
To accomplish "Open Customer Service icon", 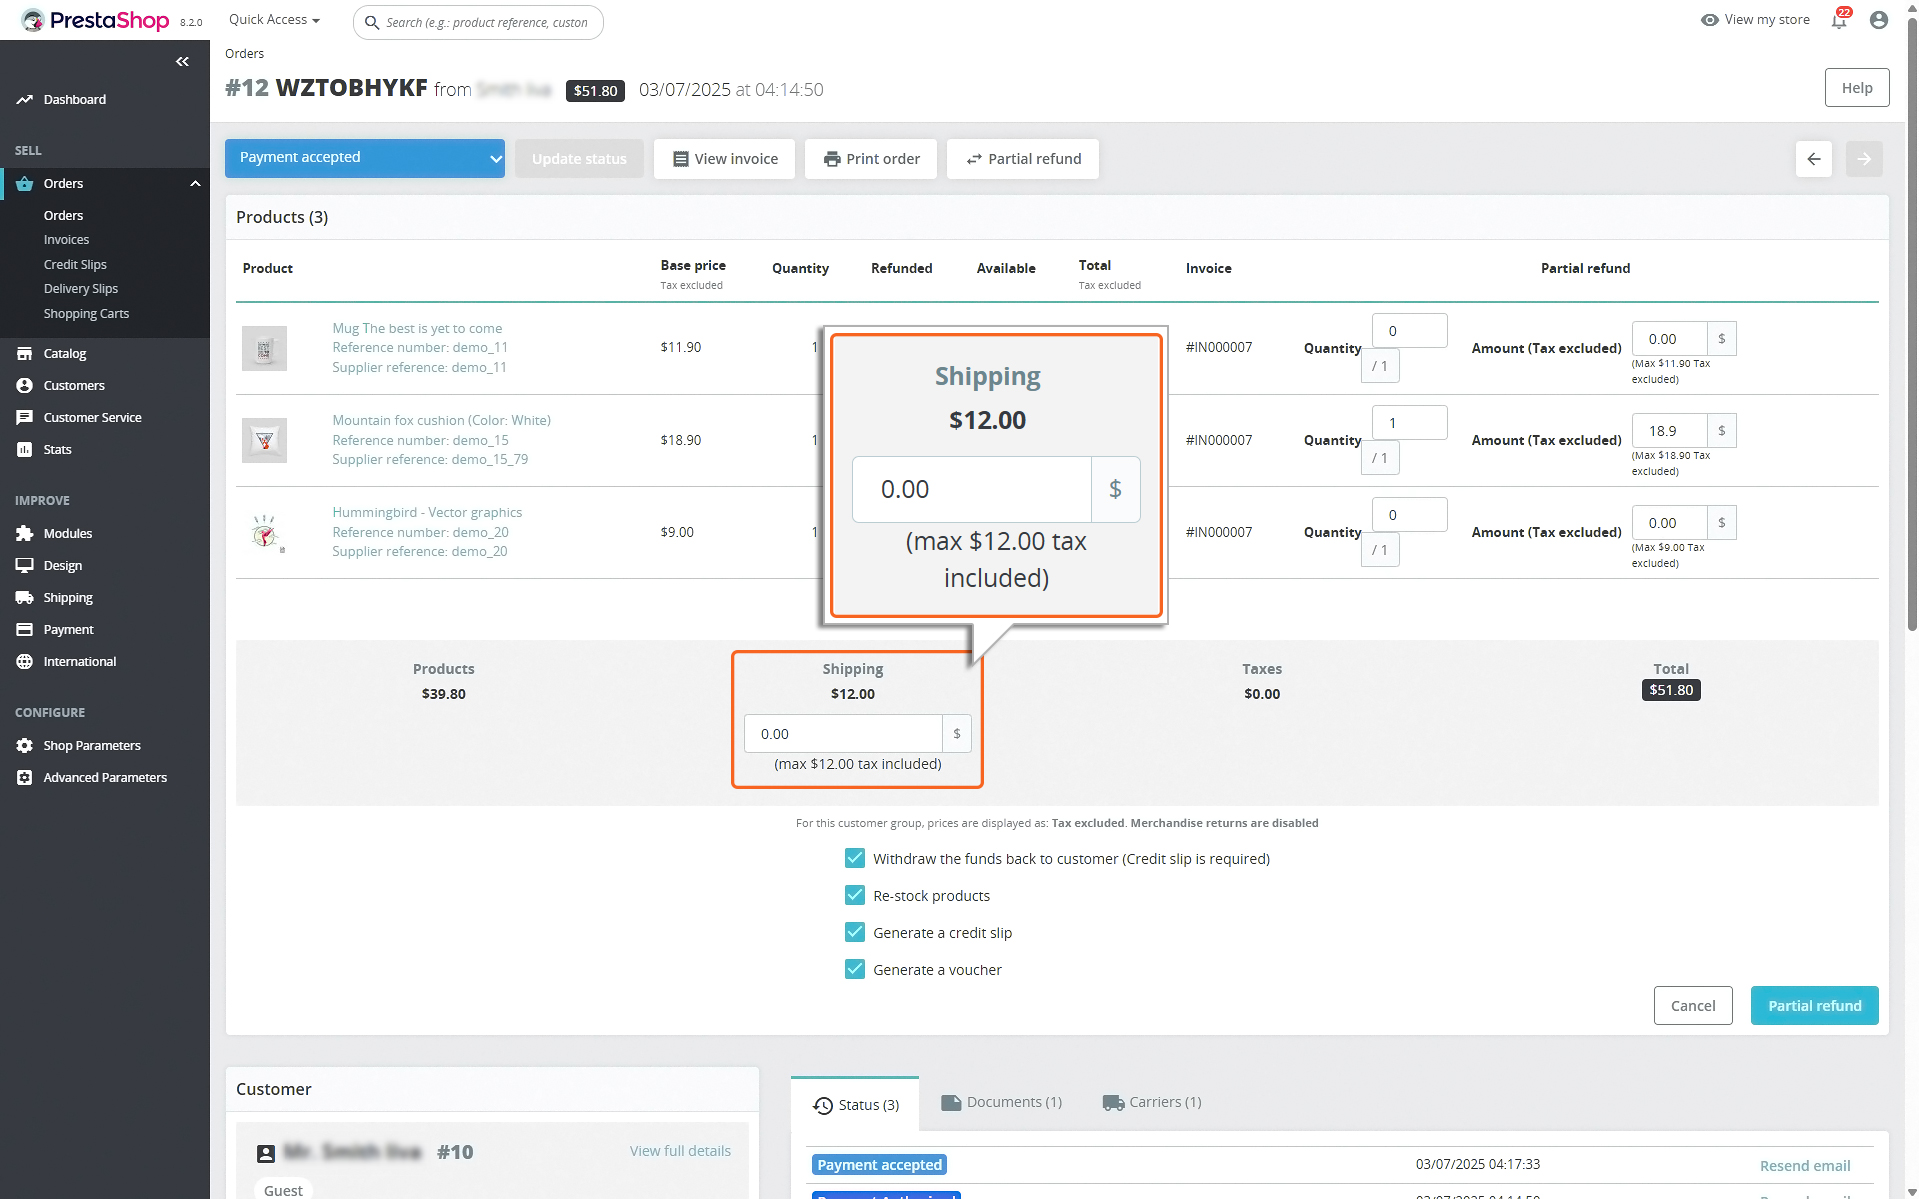I will pos(25,418).
